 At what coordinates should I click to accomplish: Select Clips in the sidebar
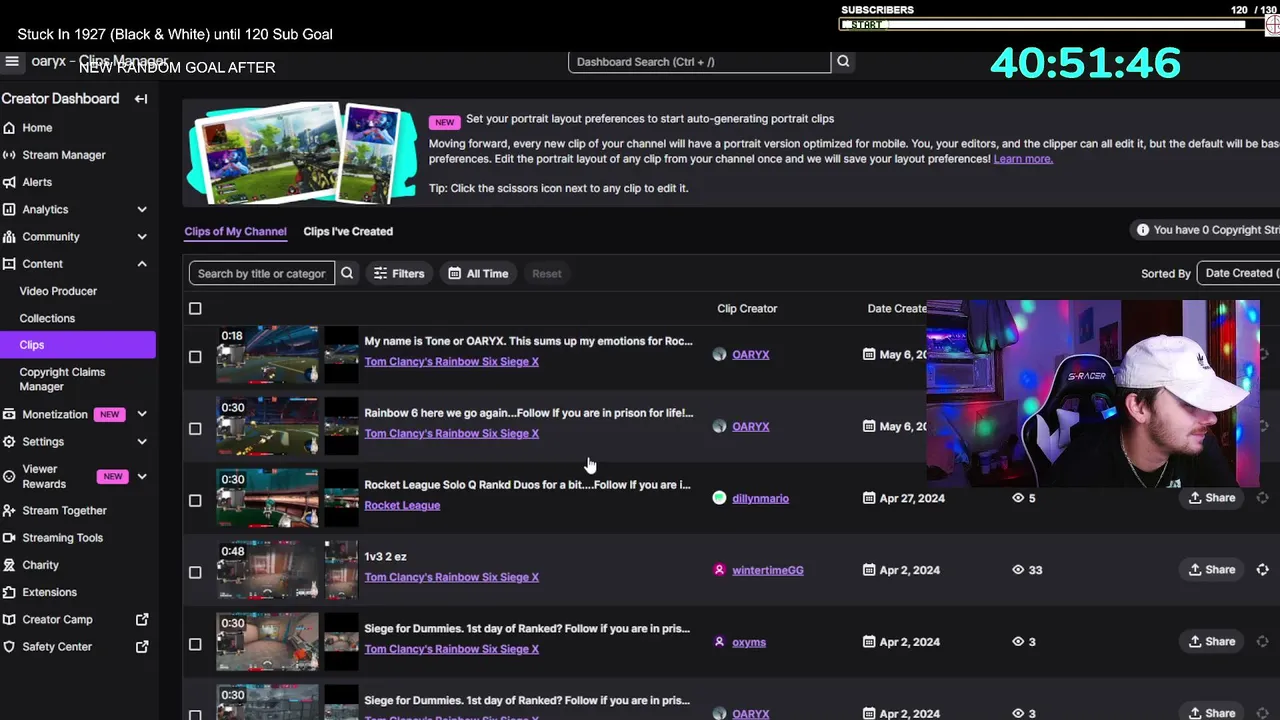point(77,345)
